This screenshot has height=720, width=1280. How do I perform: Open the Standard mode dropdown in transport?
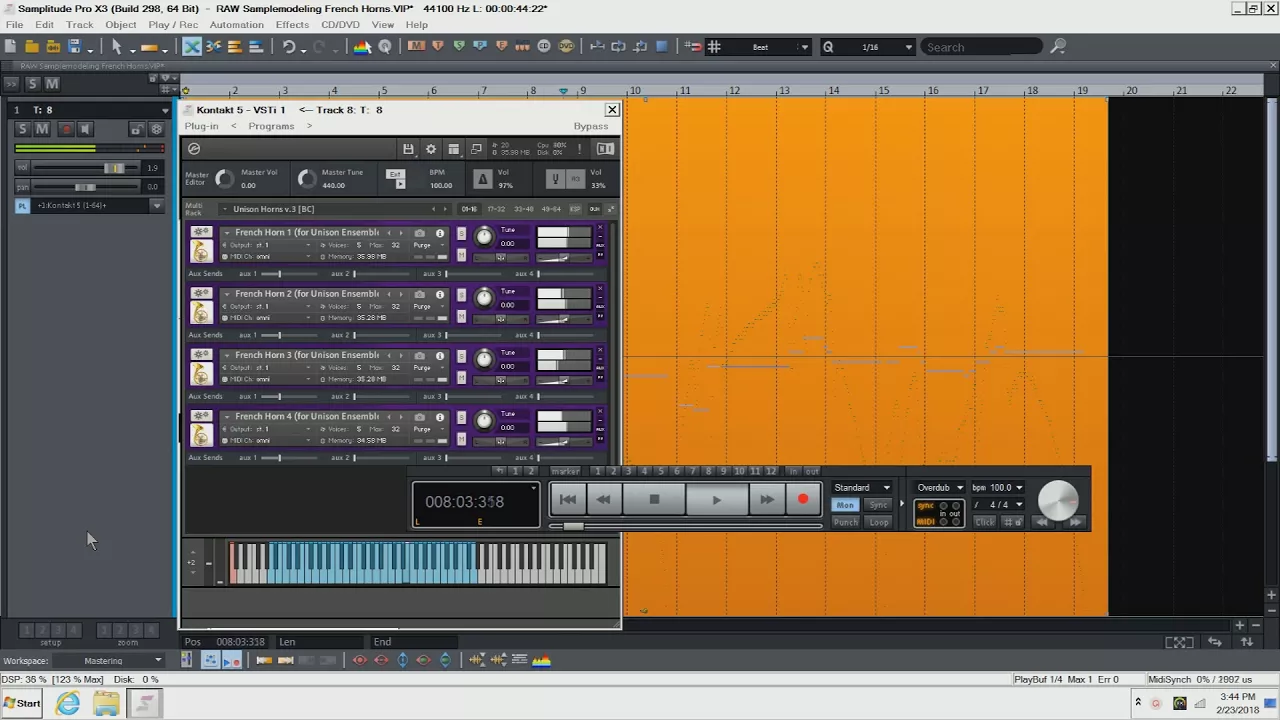pos(861,488)
